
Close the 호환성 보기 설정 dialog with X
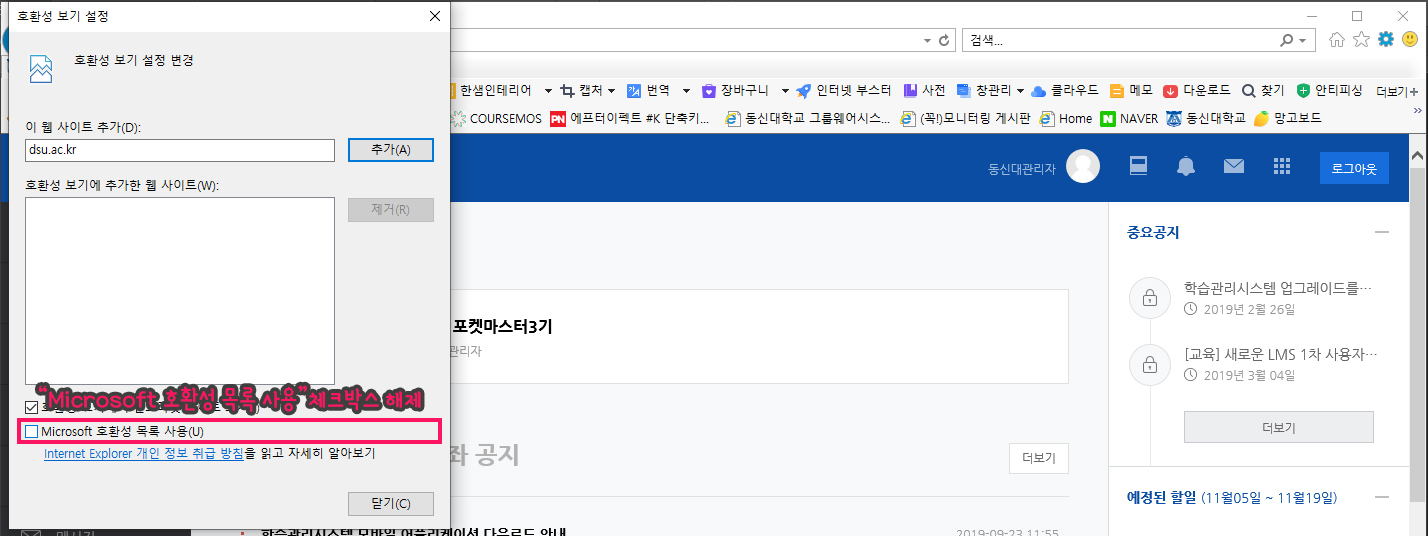(434, 16)
